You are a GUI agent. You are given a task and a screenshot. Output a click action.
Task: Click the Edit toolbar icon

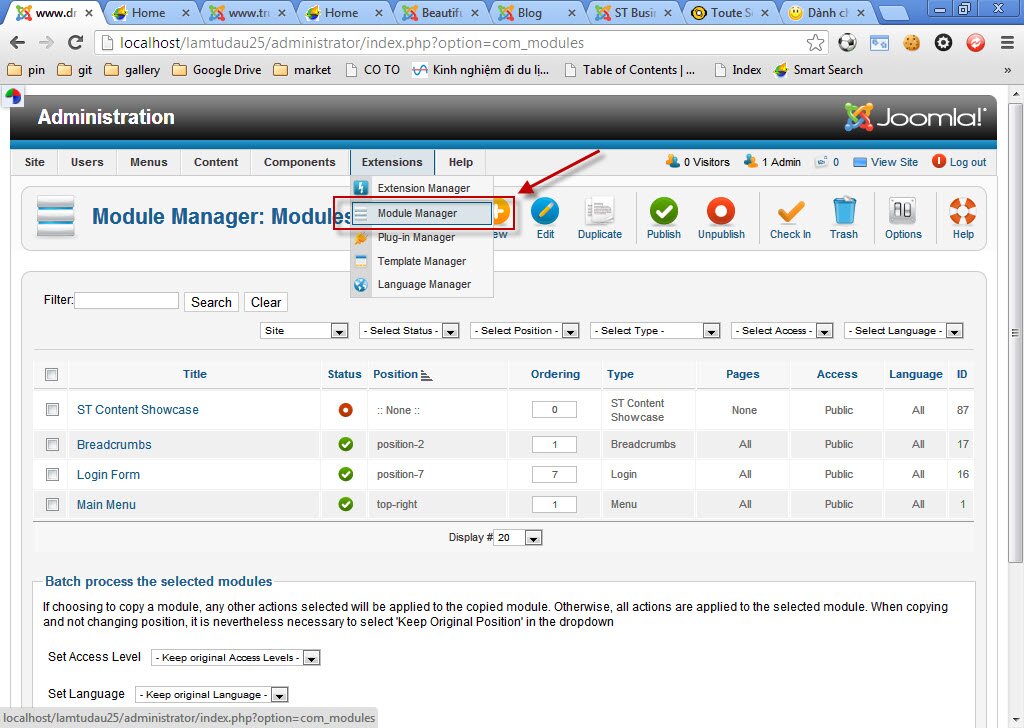click(x=545, y=212)
